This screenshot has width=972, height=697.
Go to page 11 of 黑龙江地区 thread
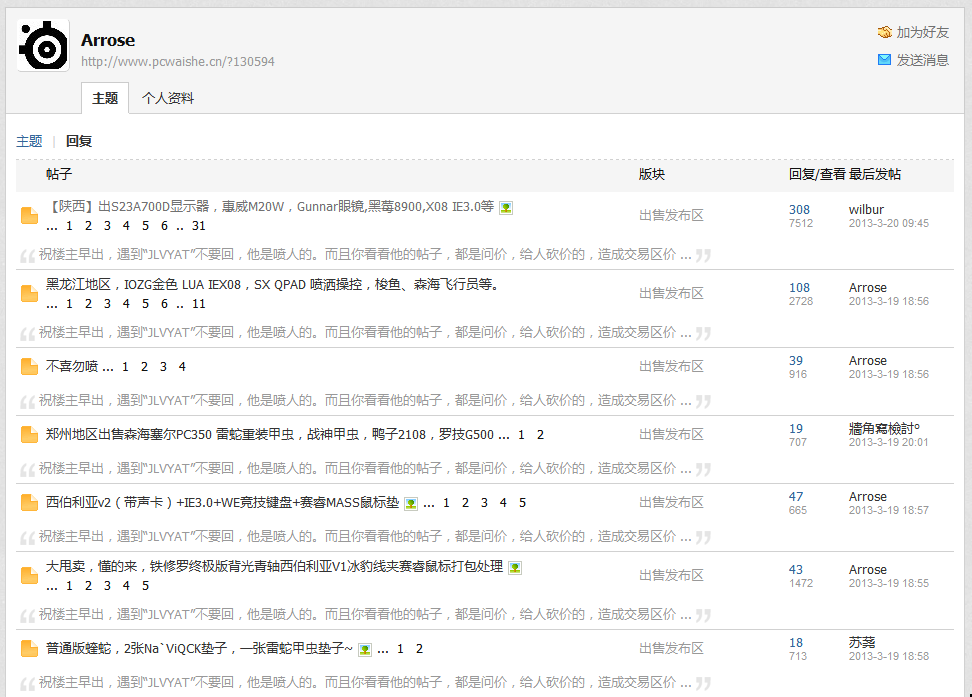(x=198, y=304)
